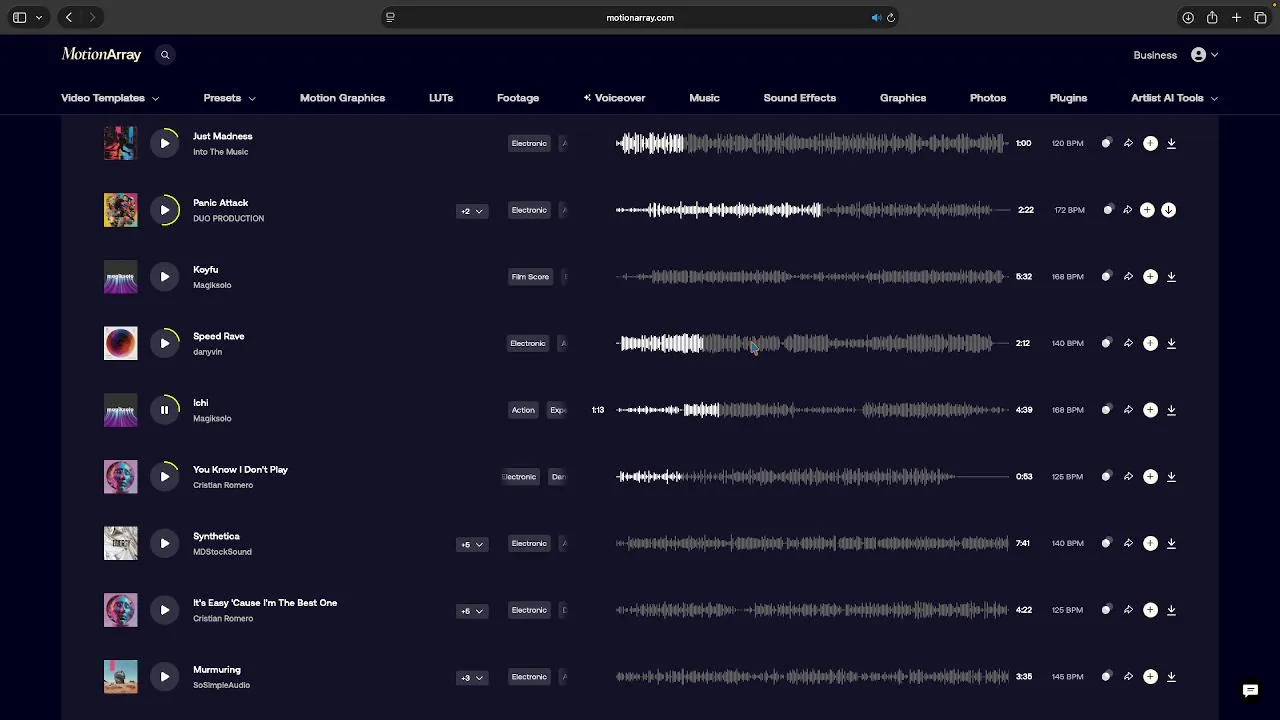Open the Business link
Viewport: 1280px width, 720px height.
(x=1155, y=55)
